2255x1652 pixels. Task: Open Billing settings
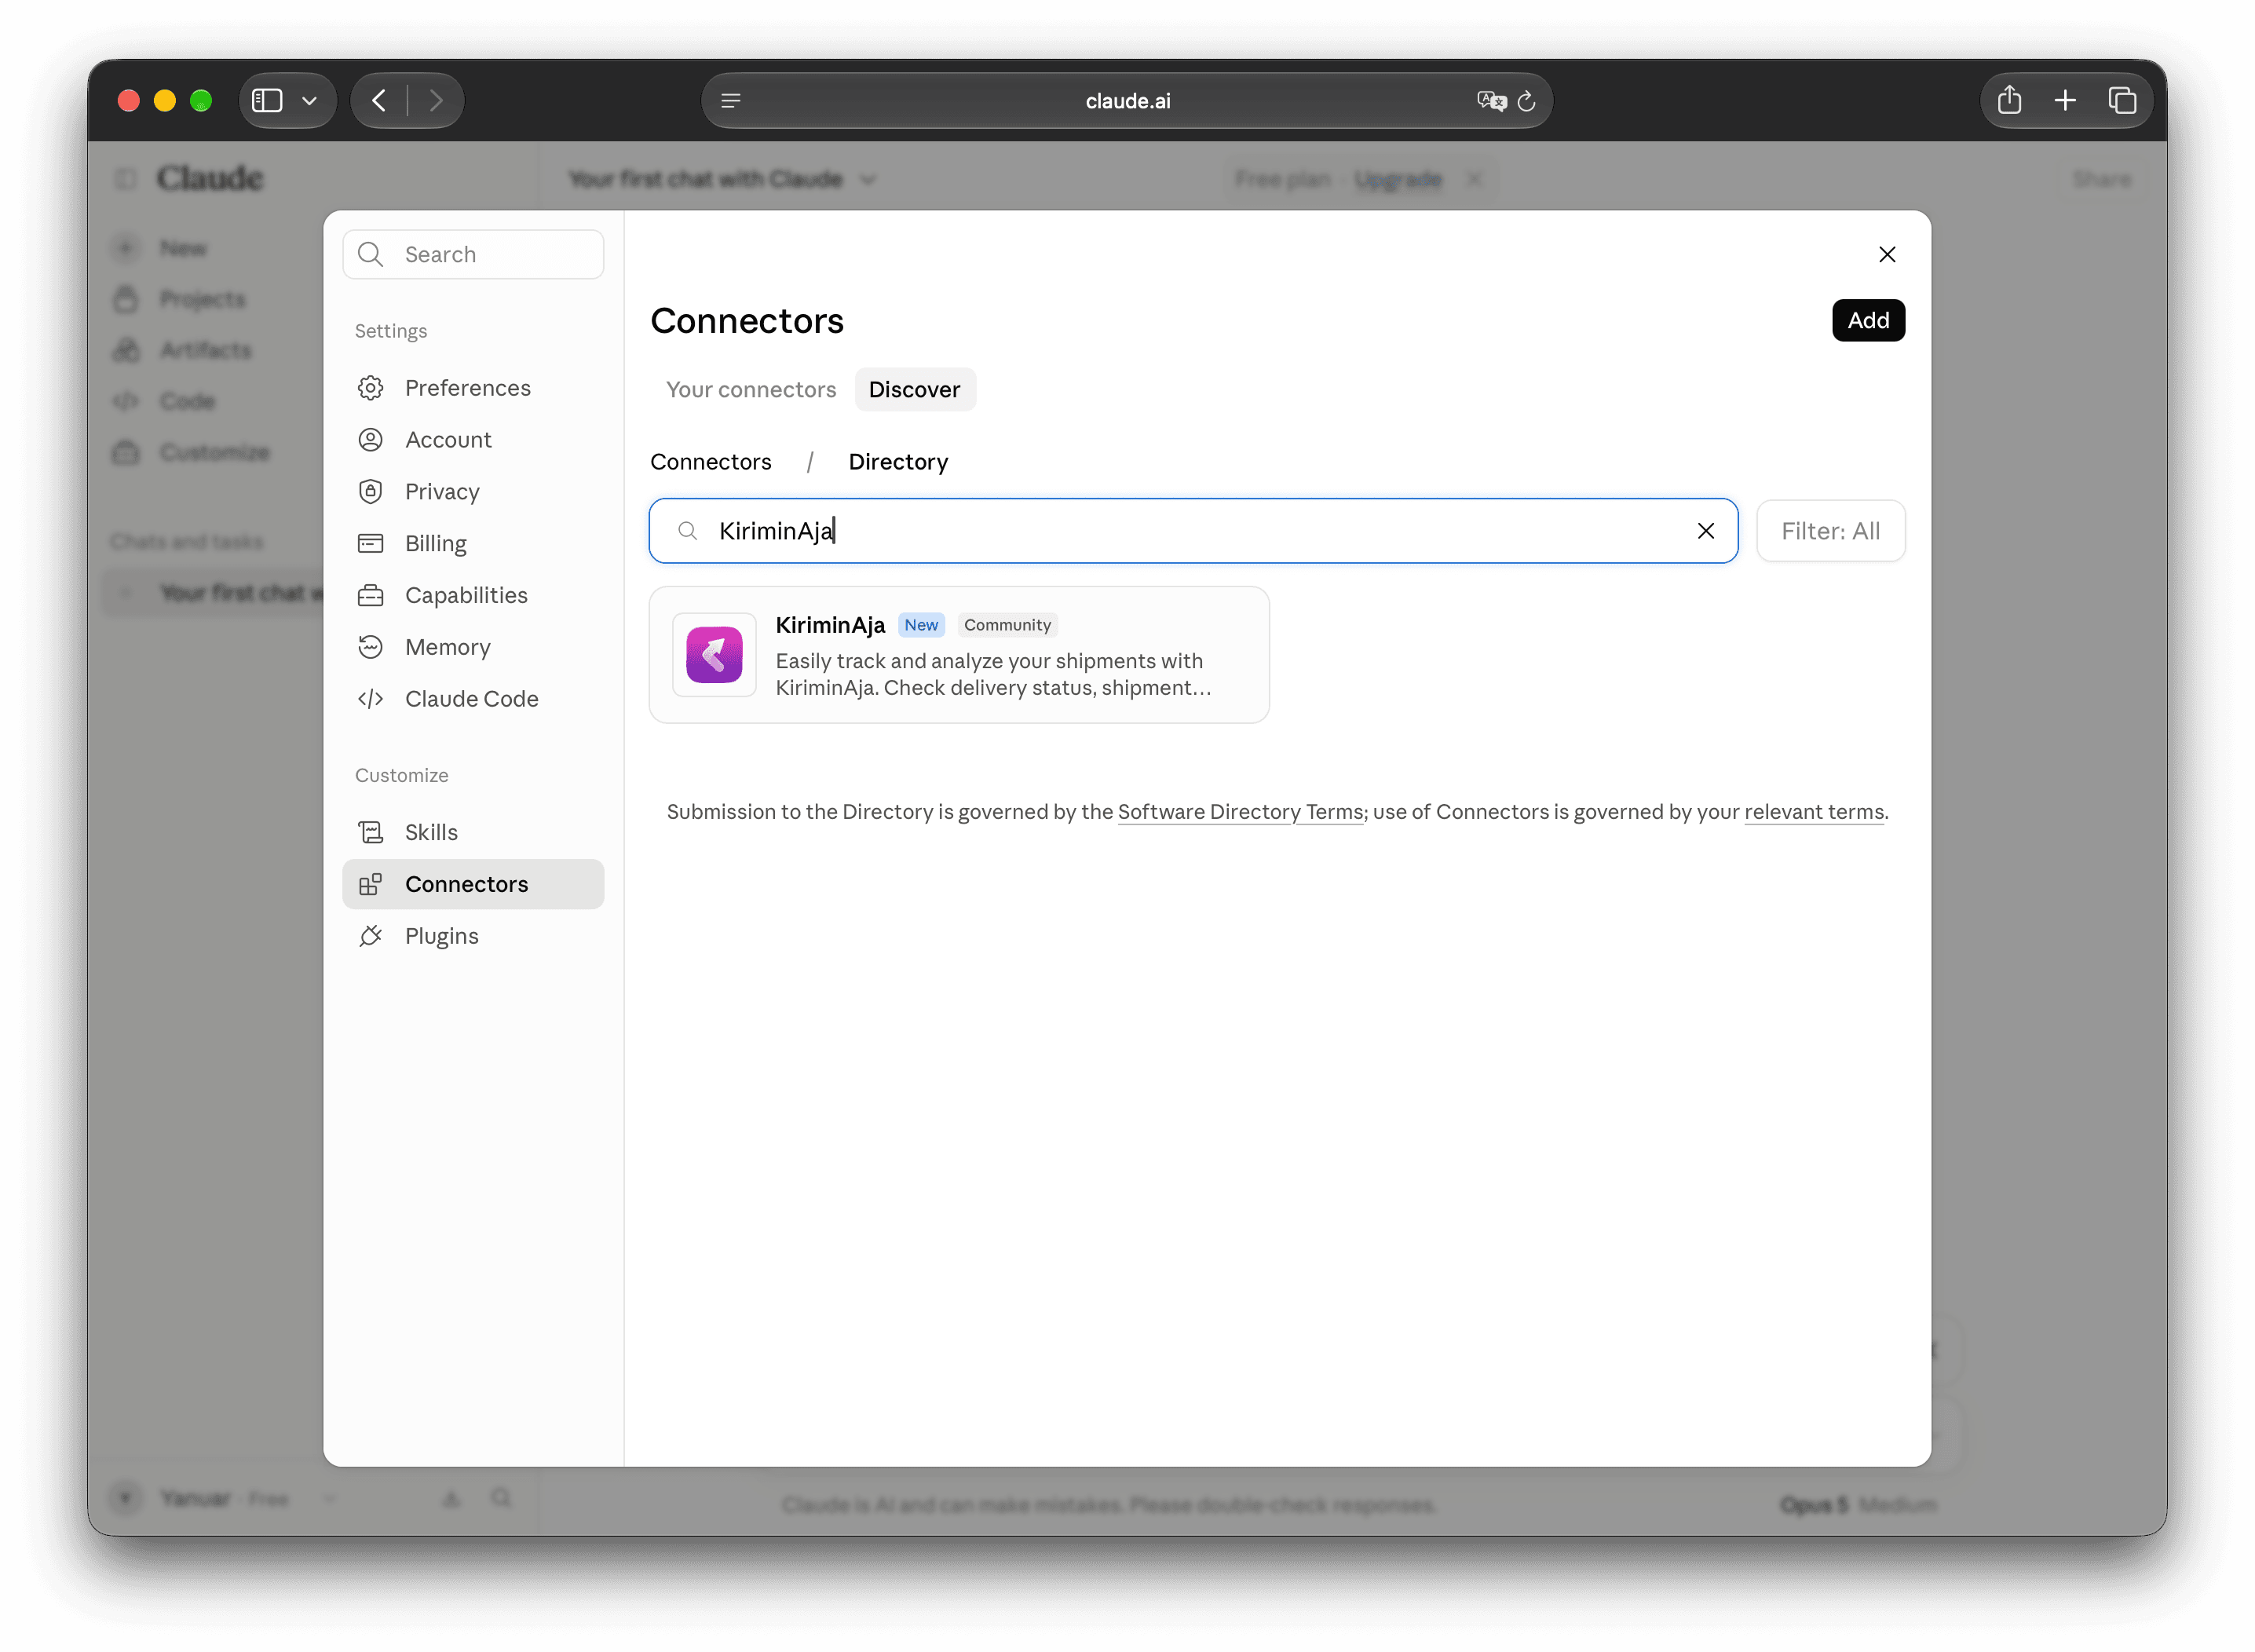click(473, 544)
